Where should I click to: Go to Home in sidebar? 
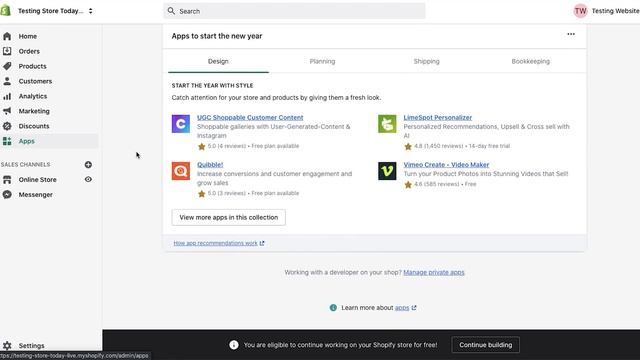tap(28, 36)
